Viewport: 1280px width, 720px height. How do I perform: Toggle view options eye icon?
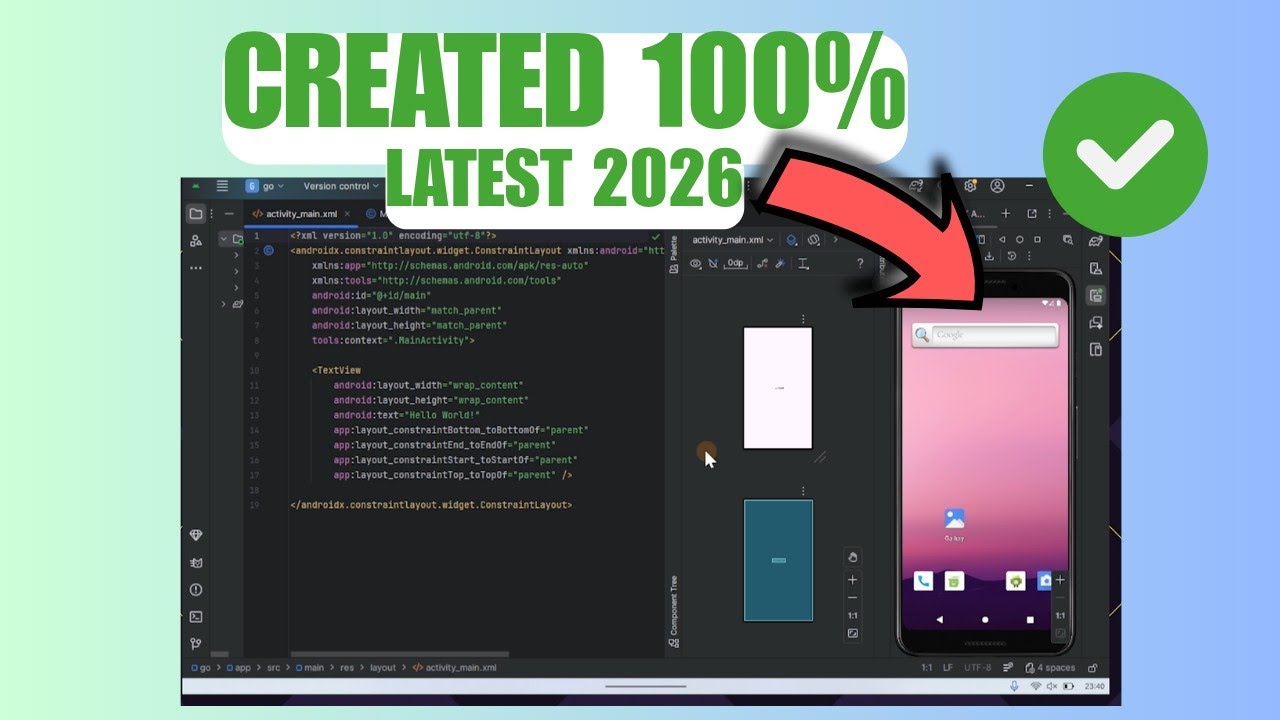(696, 264)
